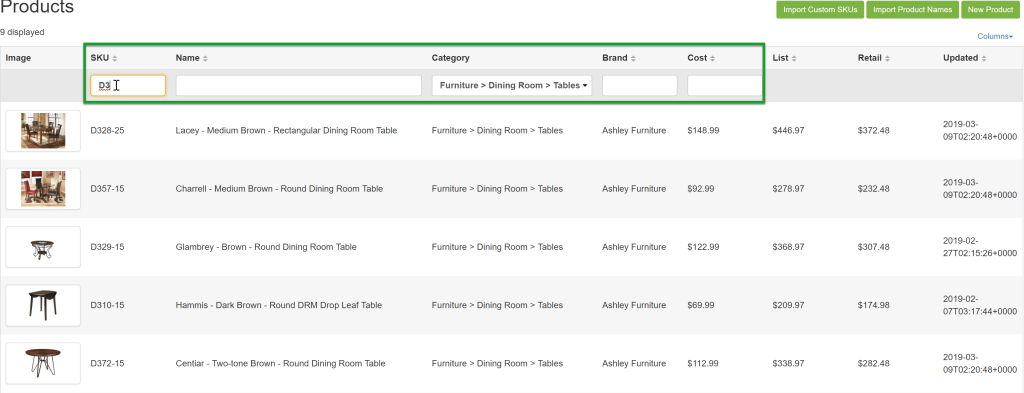Sort by Updated column arrows
1024x393 pixels.
pos(984,58)
